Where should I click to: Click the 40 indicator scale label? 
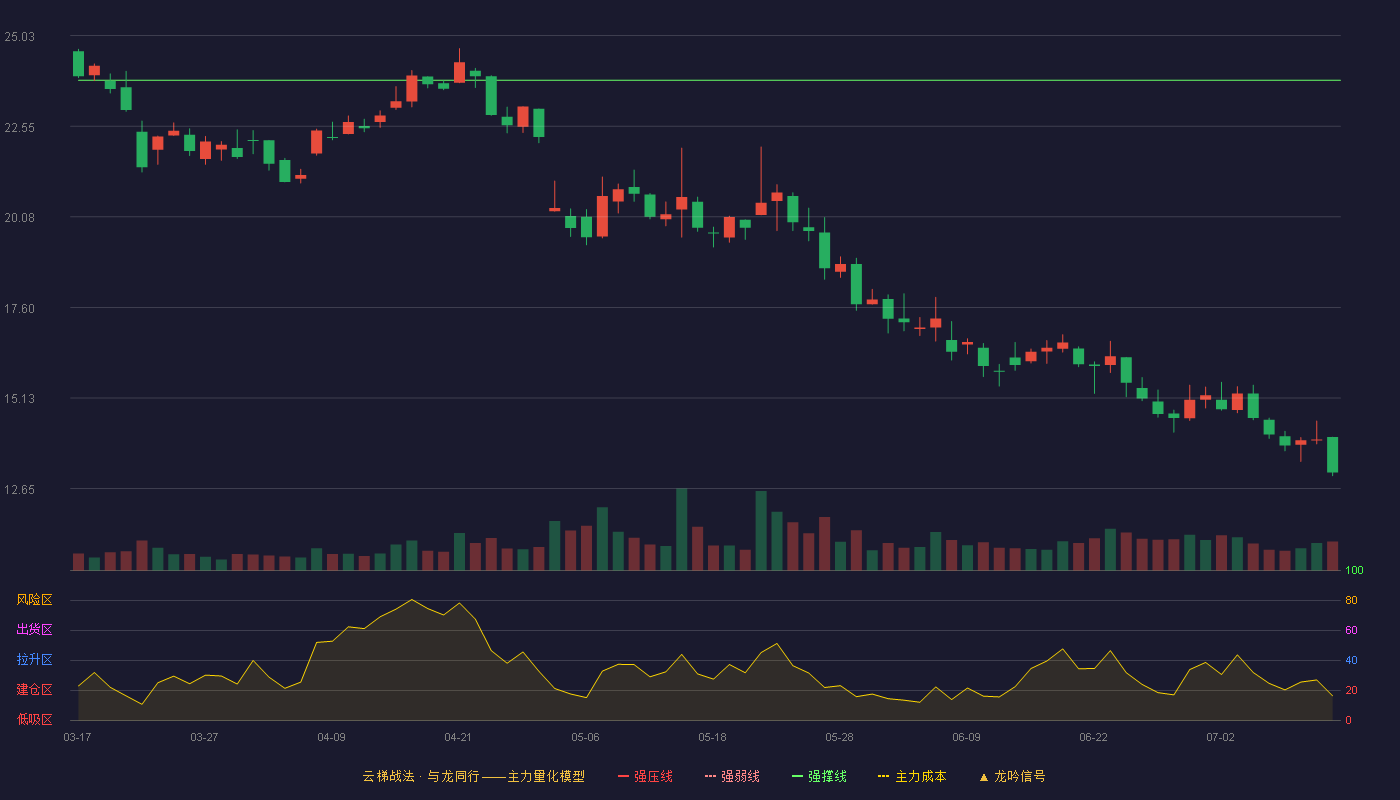(x=1351, y=660)
